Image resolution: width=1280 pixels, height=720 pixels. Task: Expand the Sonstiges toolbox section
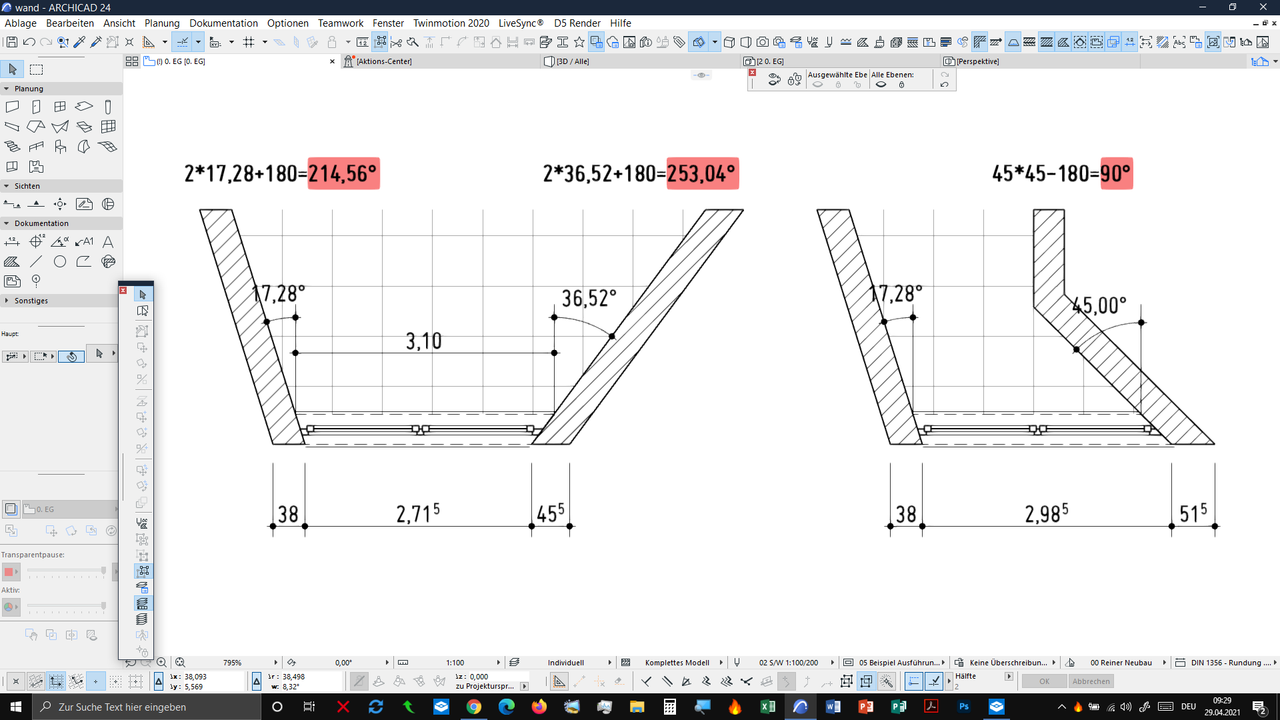point(7,300)
